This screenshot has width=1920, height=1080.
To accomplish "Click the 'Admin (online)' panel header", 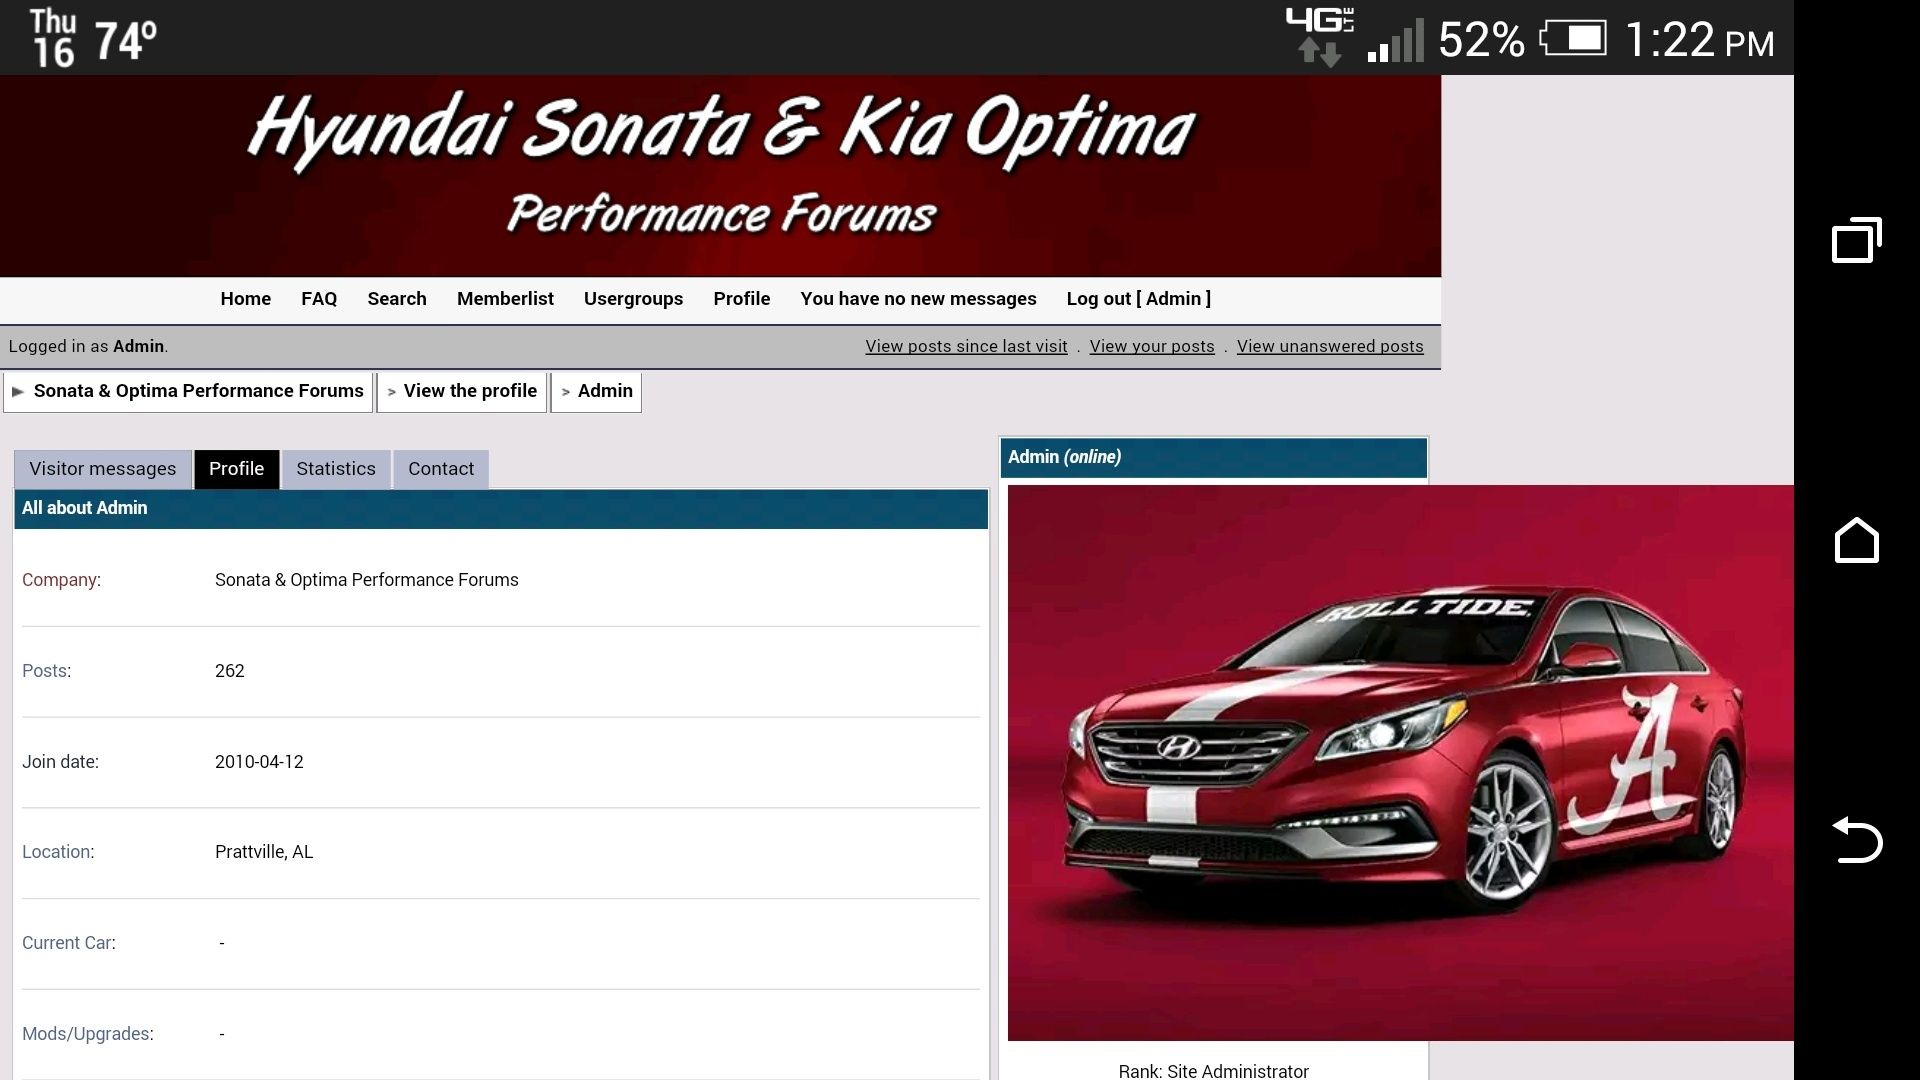I will [1213, 457].
